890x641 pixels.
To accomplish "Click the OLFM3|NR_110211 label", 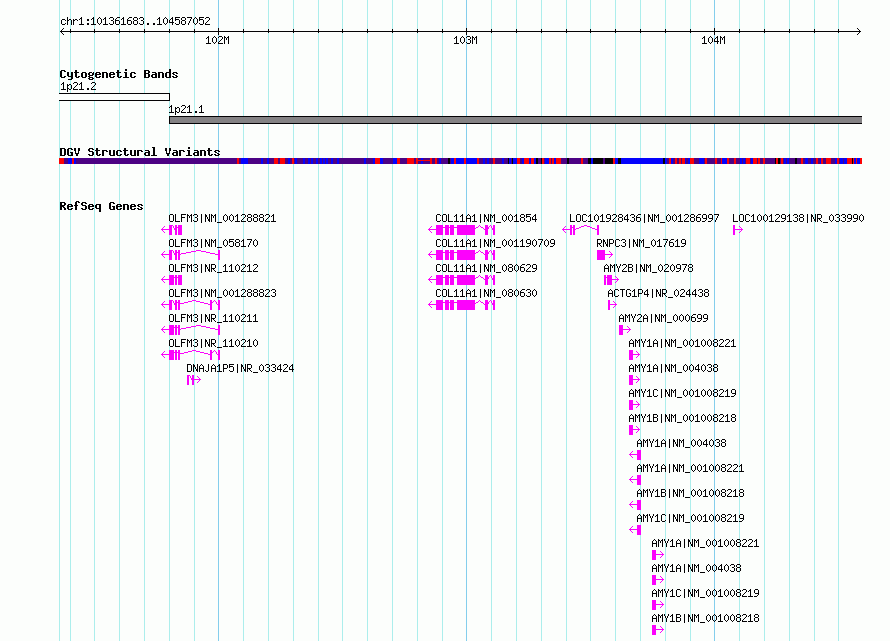I will 213,318.
